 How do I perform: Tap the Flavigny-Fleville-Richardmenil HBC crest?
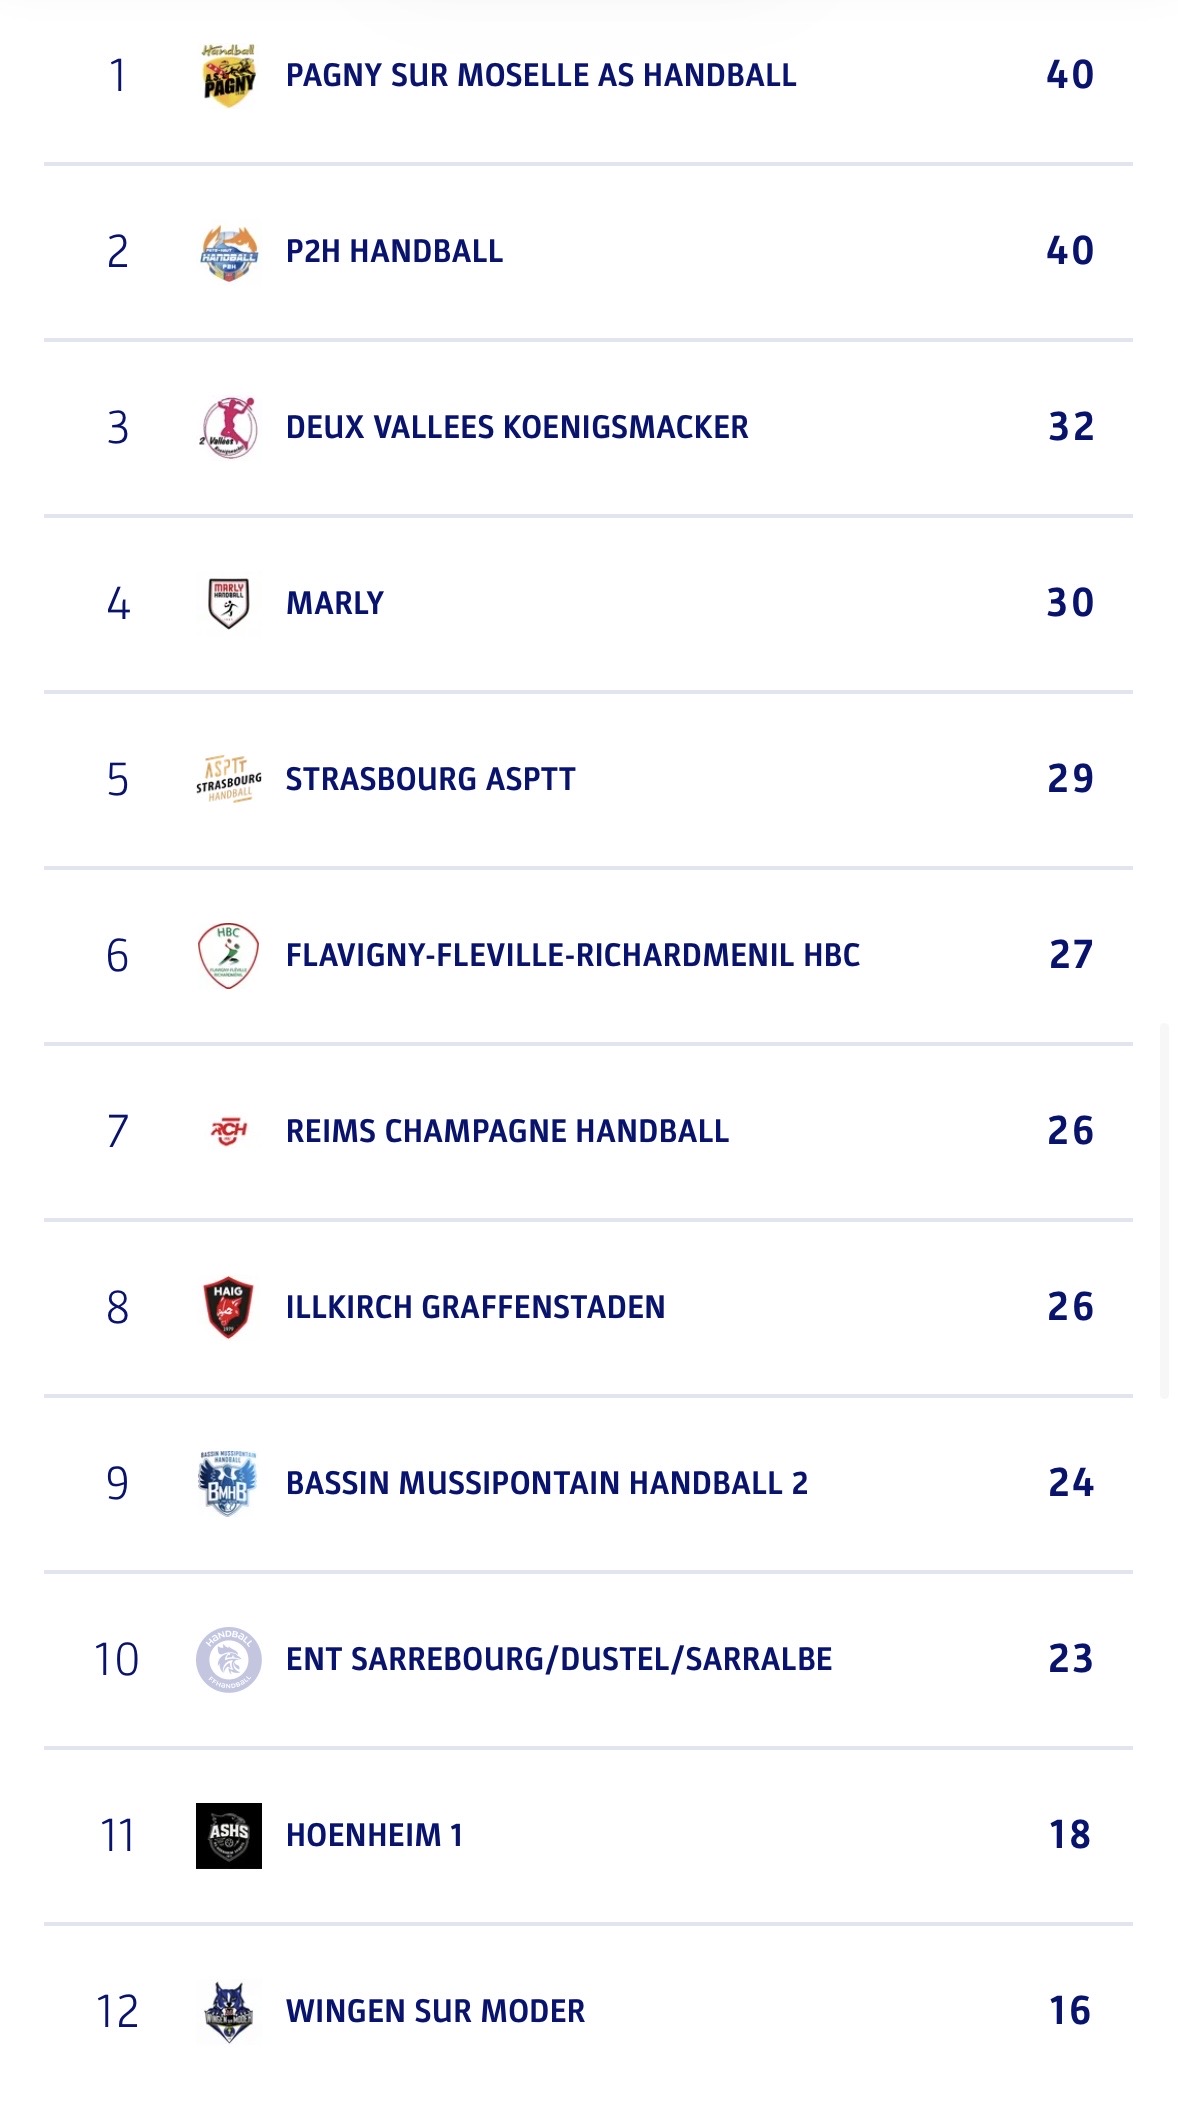(229, 956)
